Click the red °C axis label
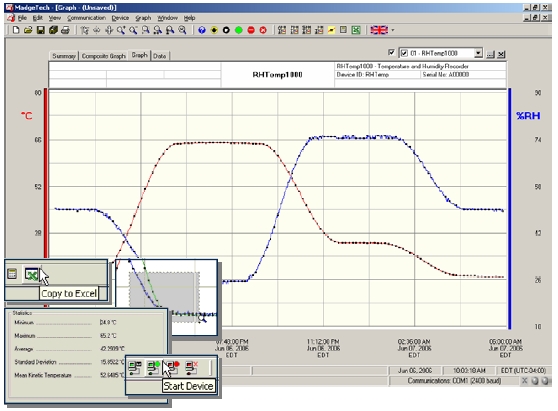558x411 pixels. [x=26, y=116]
